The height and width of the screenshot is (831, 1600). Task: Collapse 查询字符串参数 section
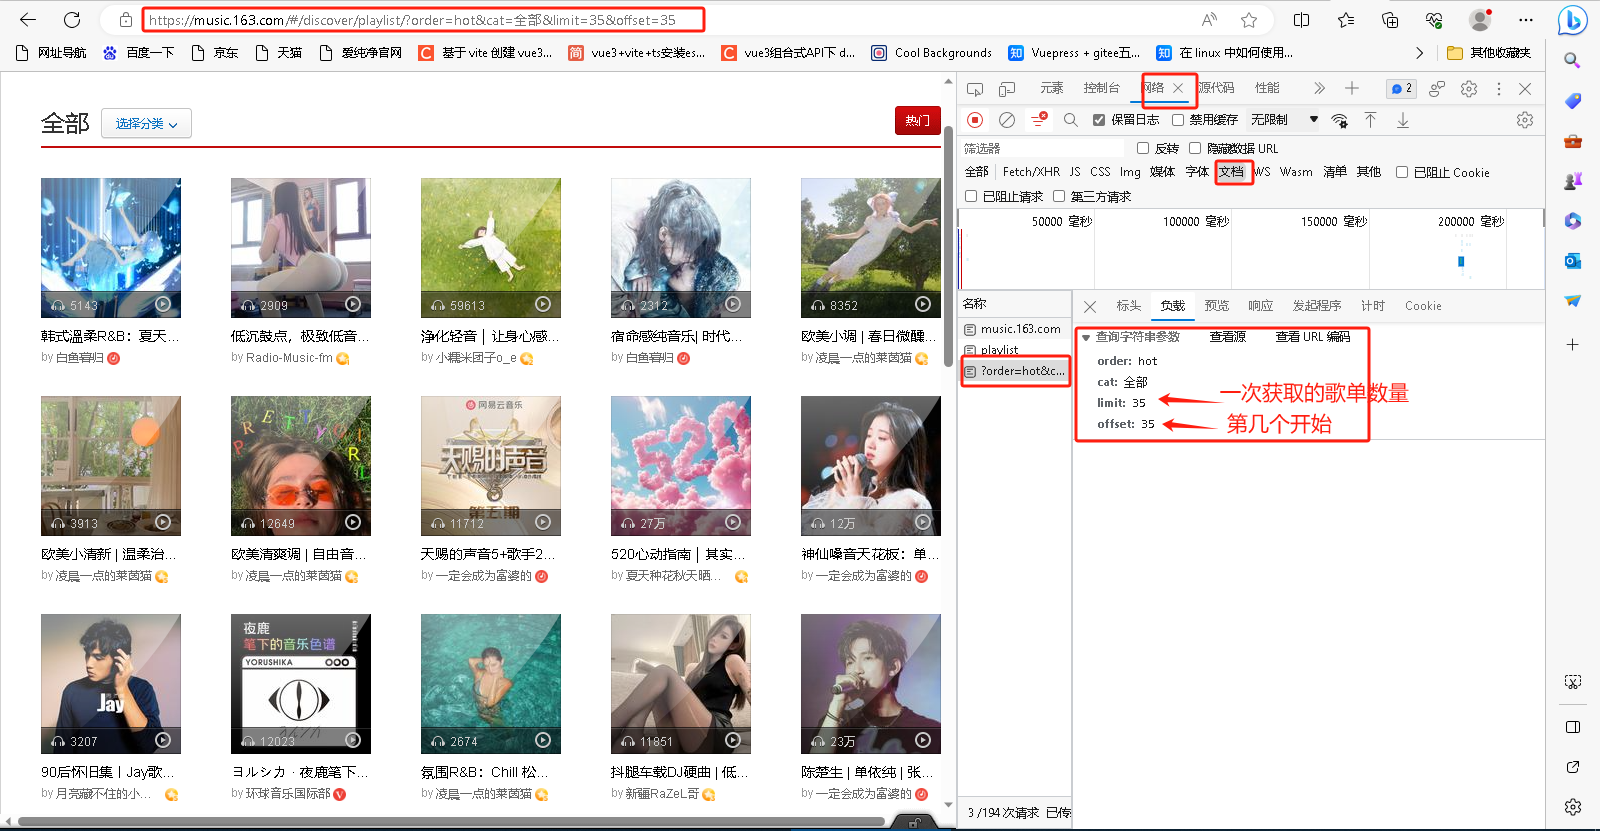[1086, 337]
